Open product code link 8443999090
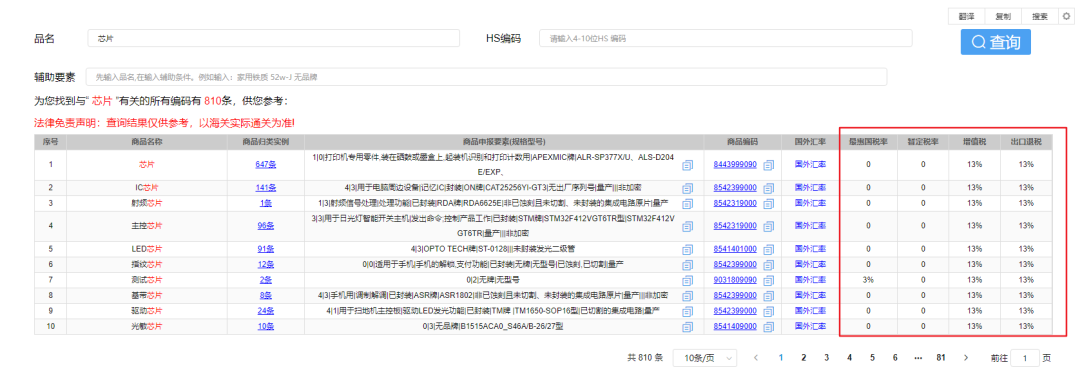The image size is (1080, 376). pos(735,165)
